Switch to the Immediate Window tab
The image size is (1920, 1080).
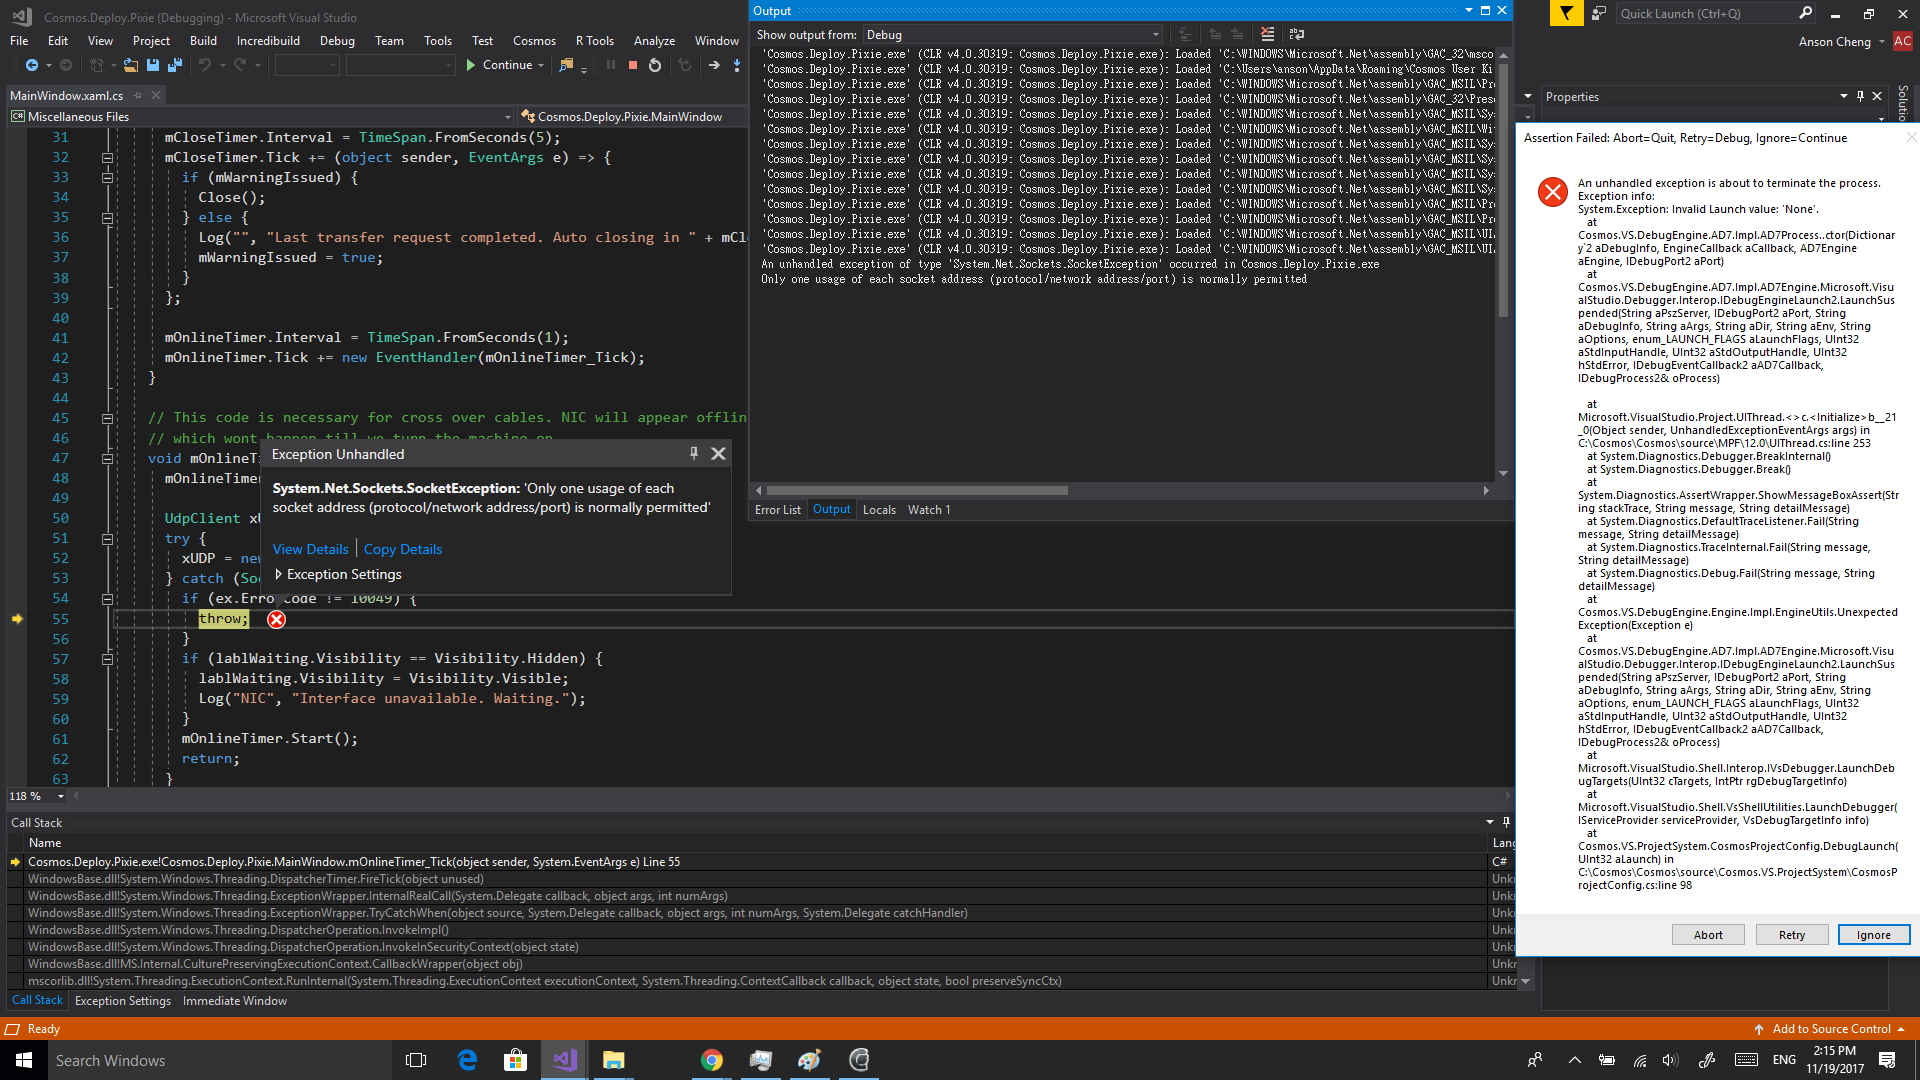[235, 1001]
